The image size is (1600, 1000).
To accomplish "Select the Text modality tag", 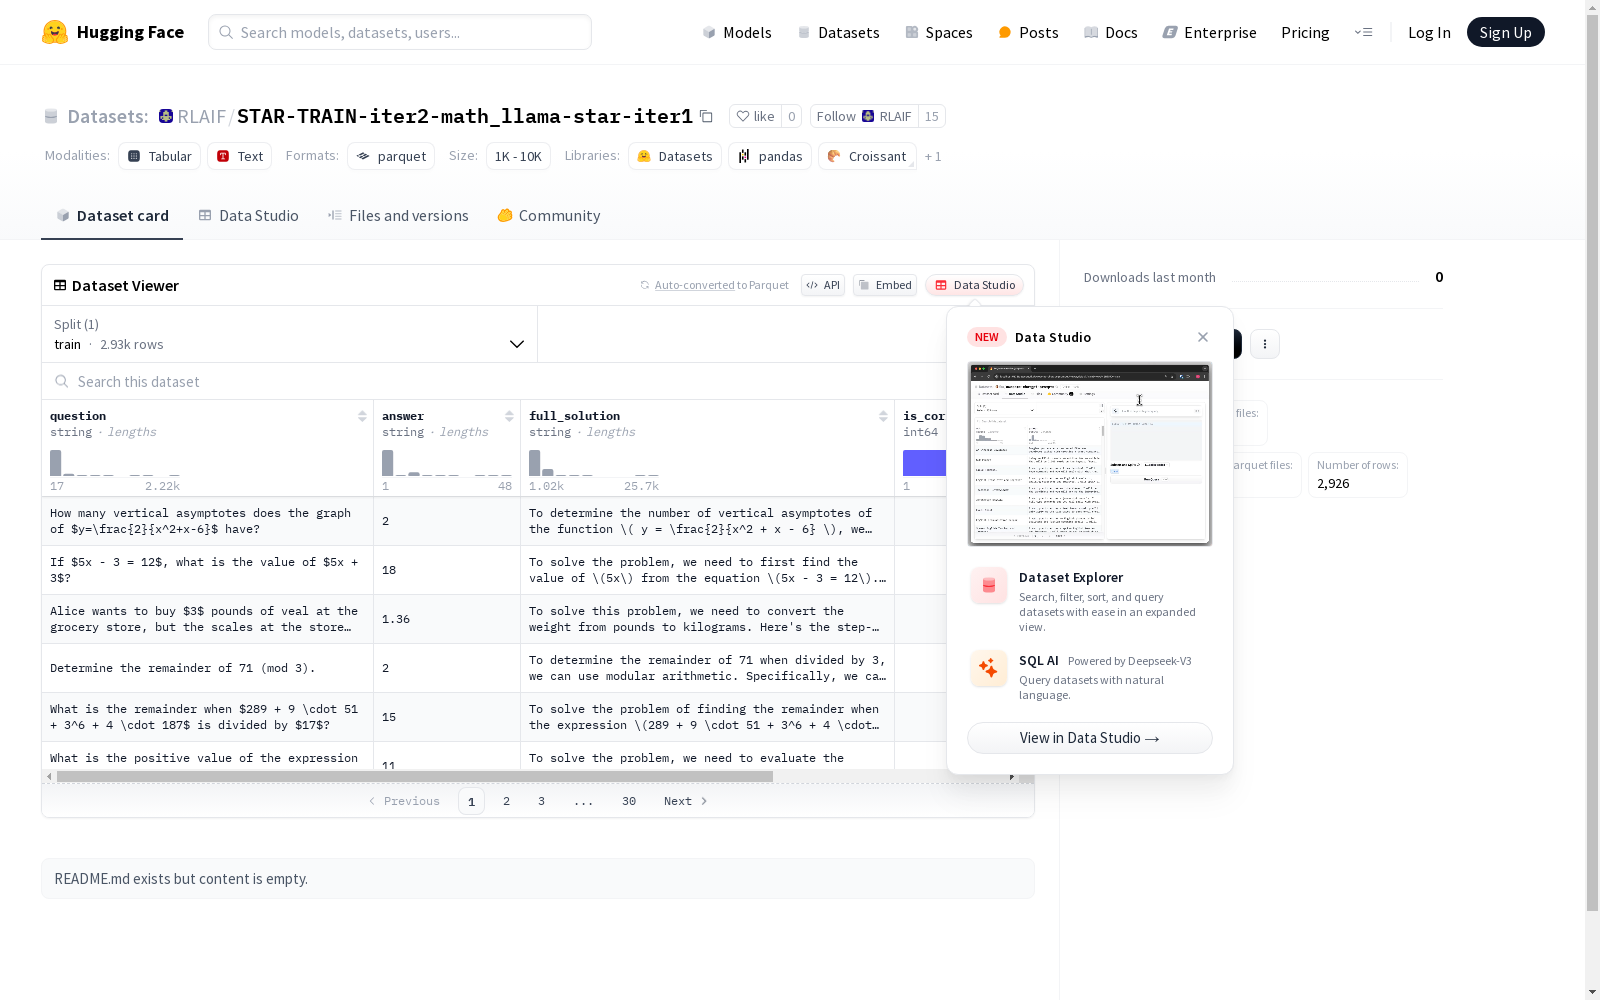I will pyautogui.click(x=240, y=156).
